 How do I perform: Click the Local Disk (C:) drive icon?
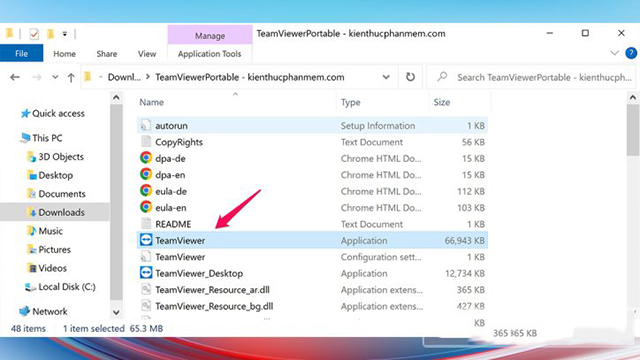click(x=30, y=287)
